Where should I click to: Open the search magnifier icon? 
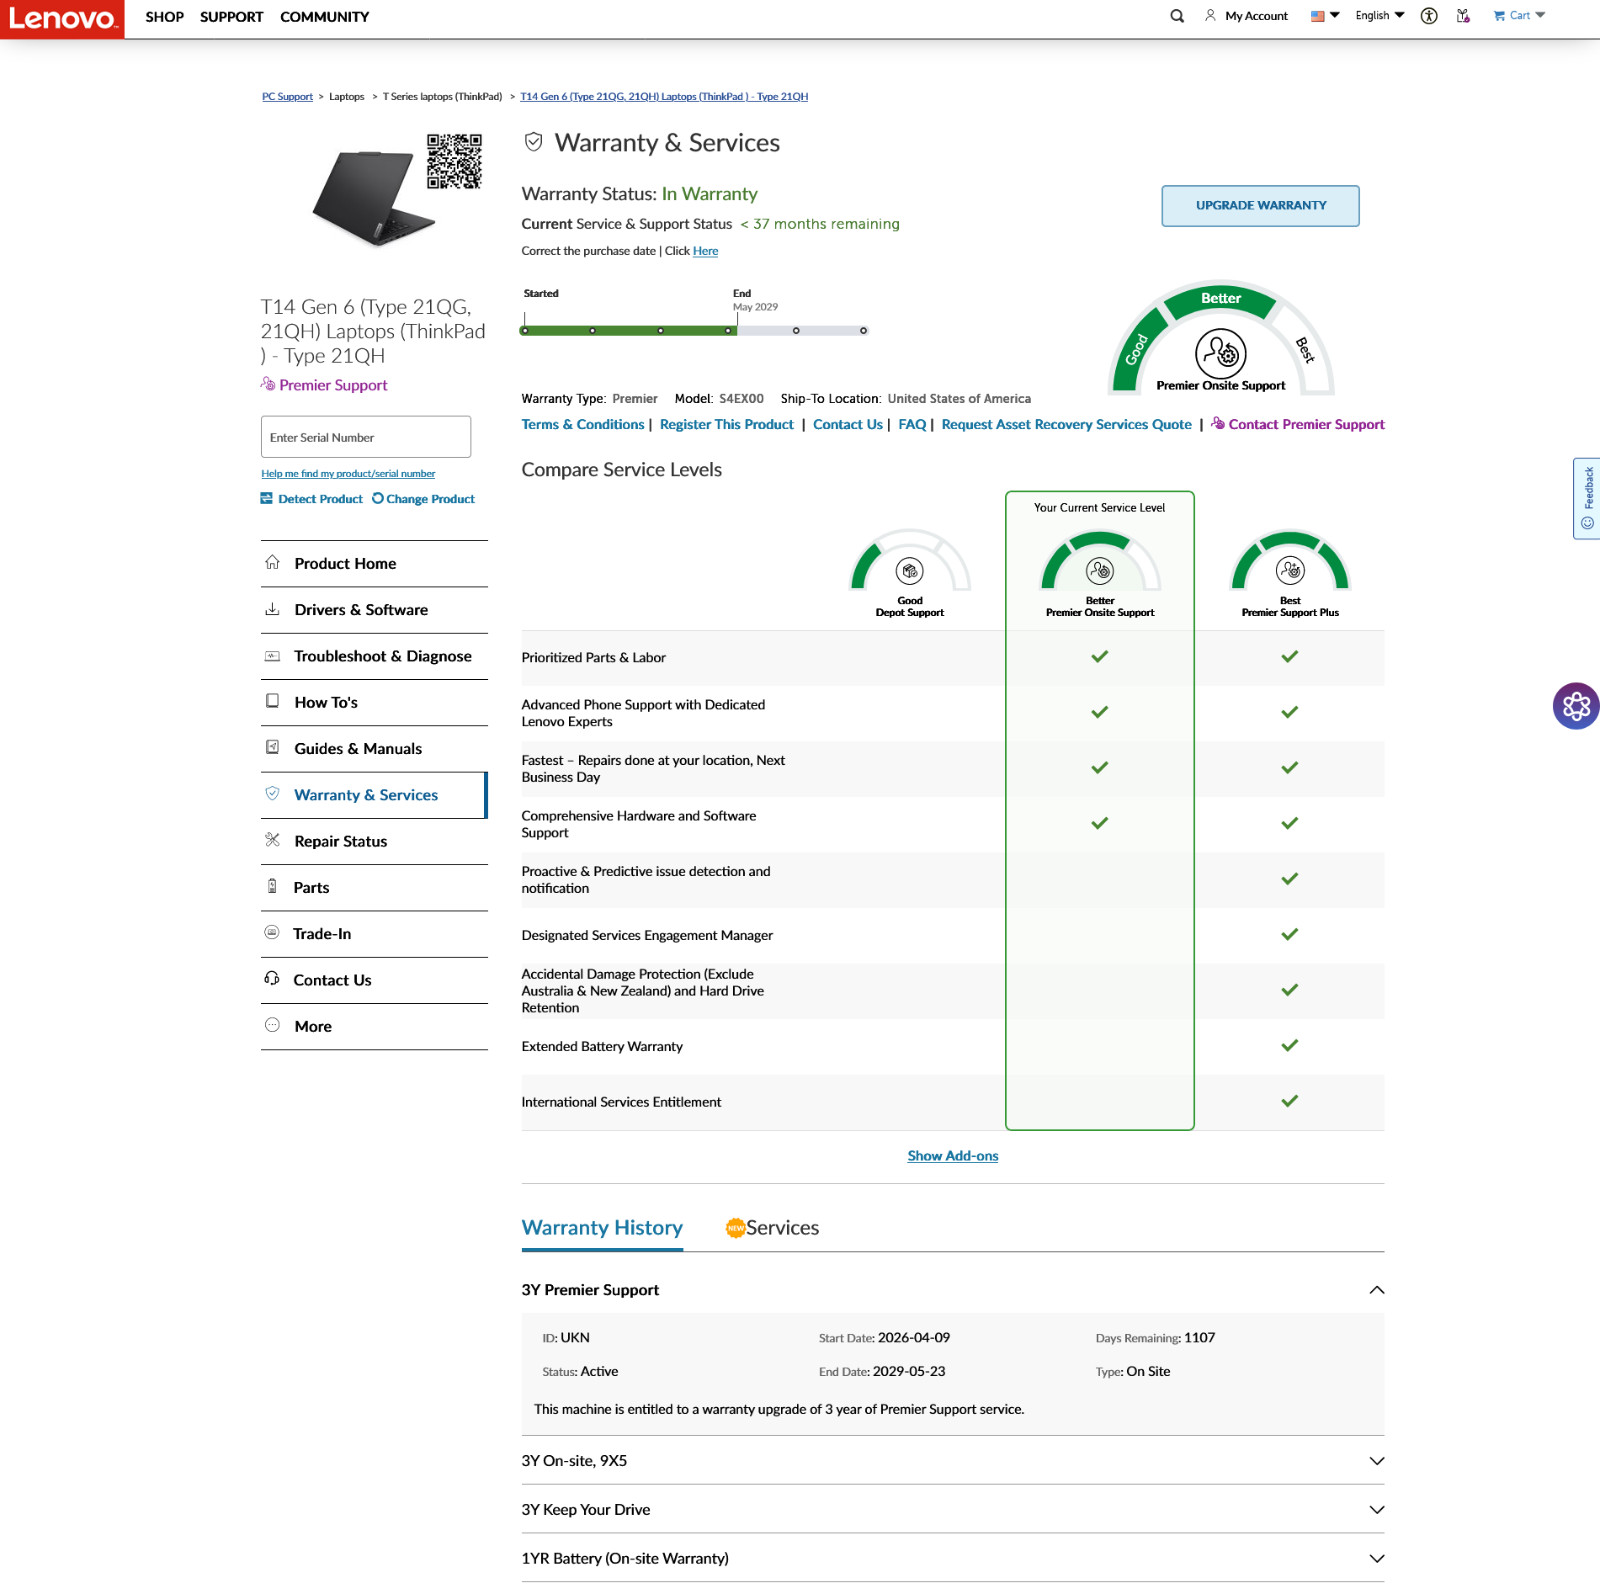coord(1177,16)
